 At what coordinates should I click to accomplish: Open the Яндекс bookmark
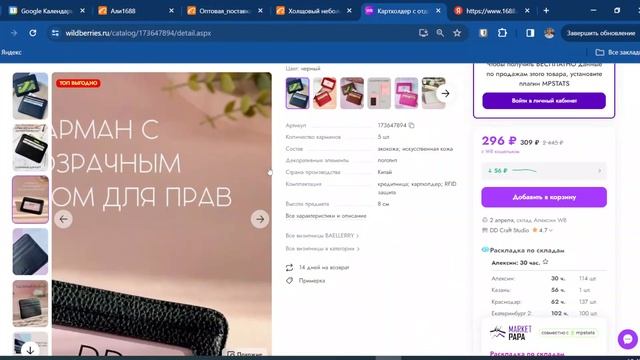tap(11, 52)
